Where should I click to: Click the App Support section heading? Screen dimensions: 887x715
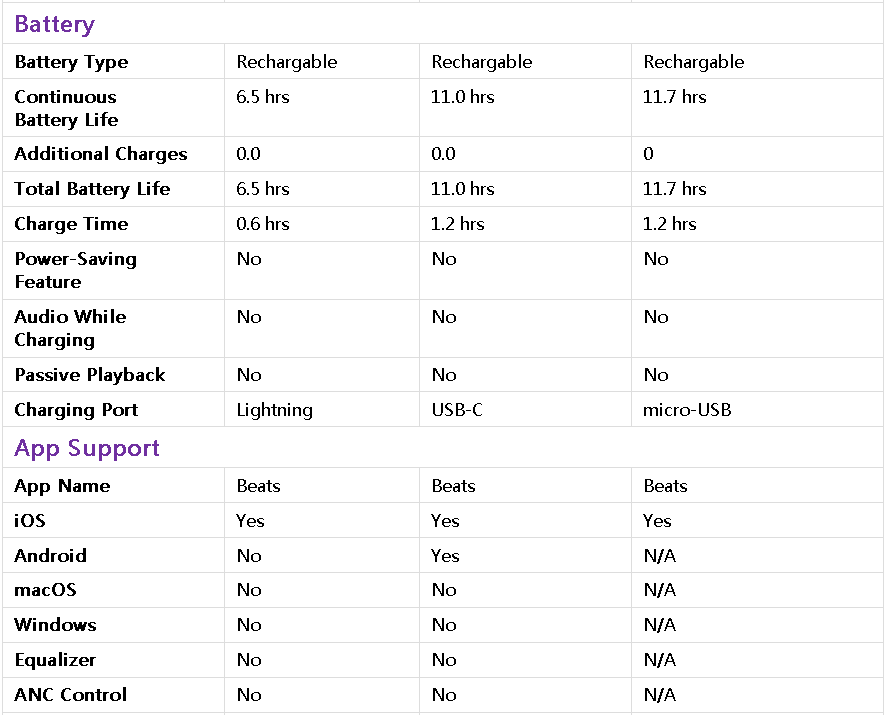tap(87, 448)
